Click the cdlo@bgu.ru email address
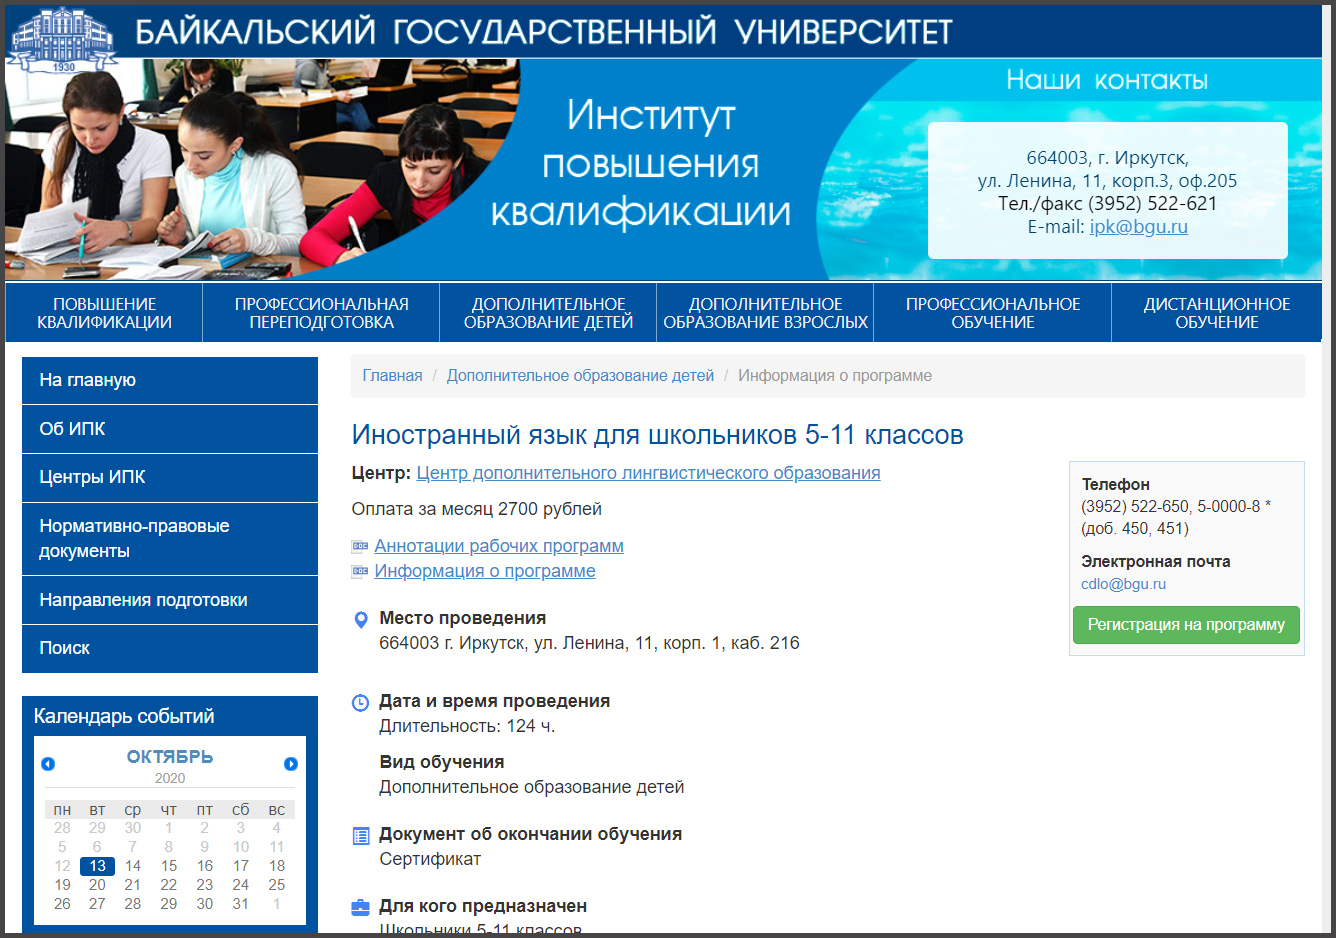This screenshot has width=1336, height=938. [x=1123, y=584]
